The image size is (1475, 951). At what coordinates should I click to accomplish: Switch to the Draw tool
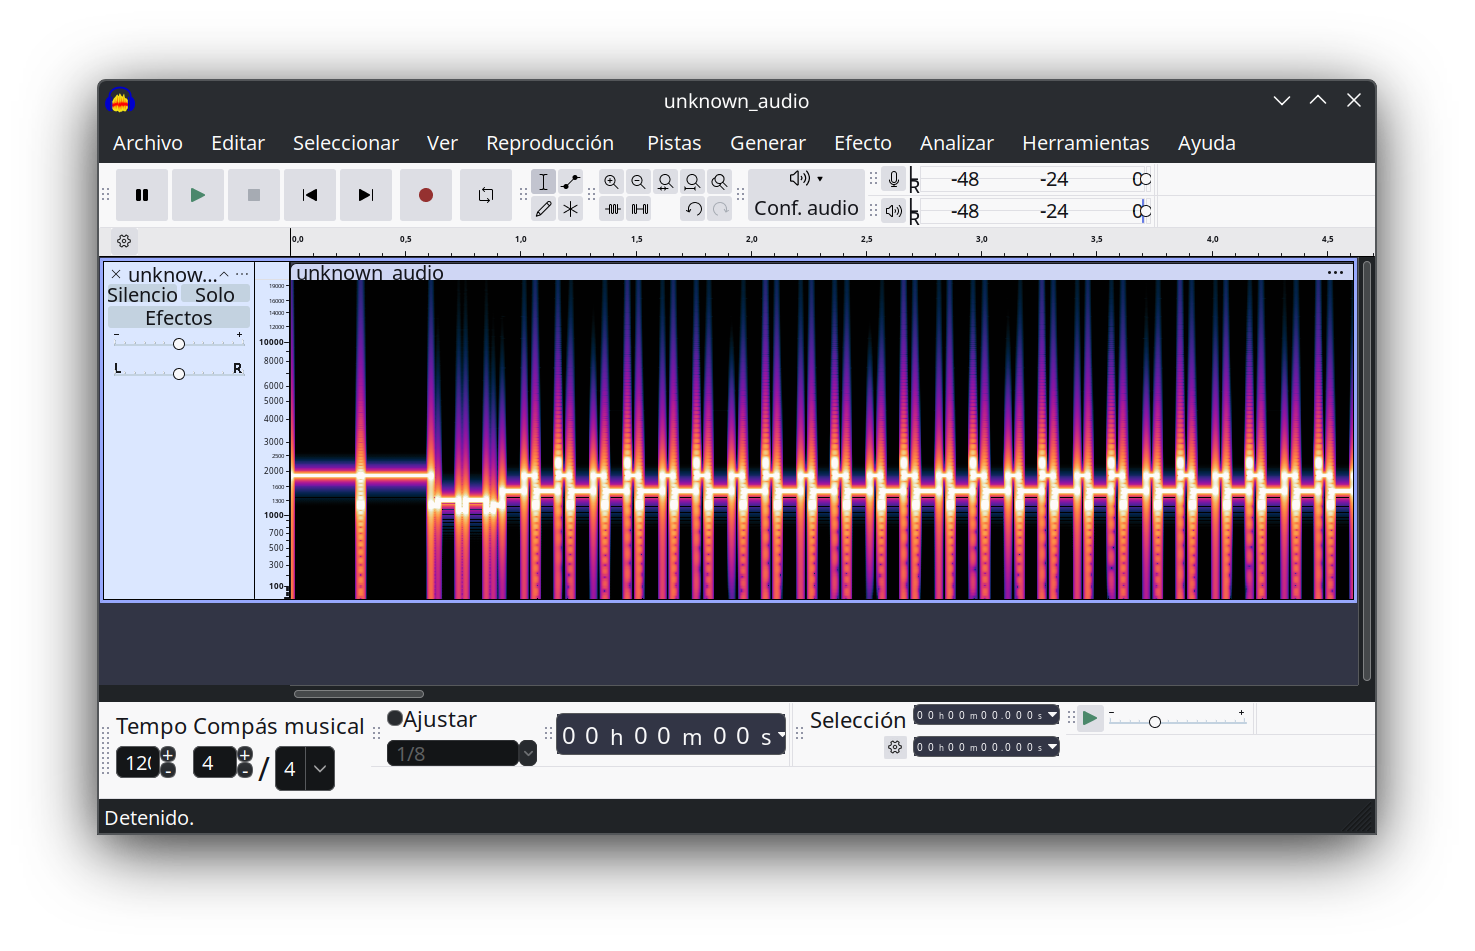(543, 209)
